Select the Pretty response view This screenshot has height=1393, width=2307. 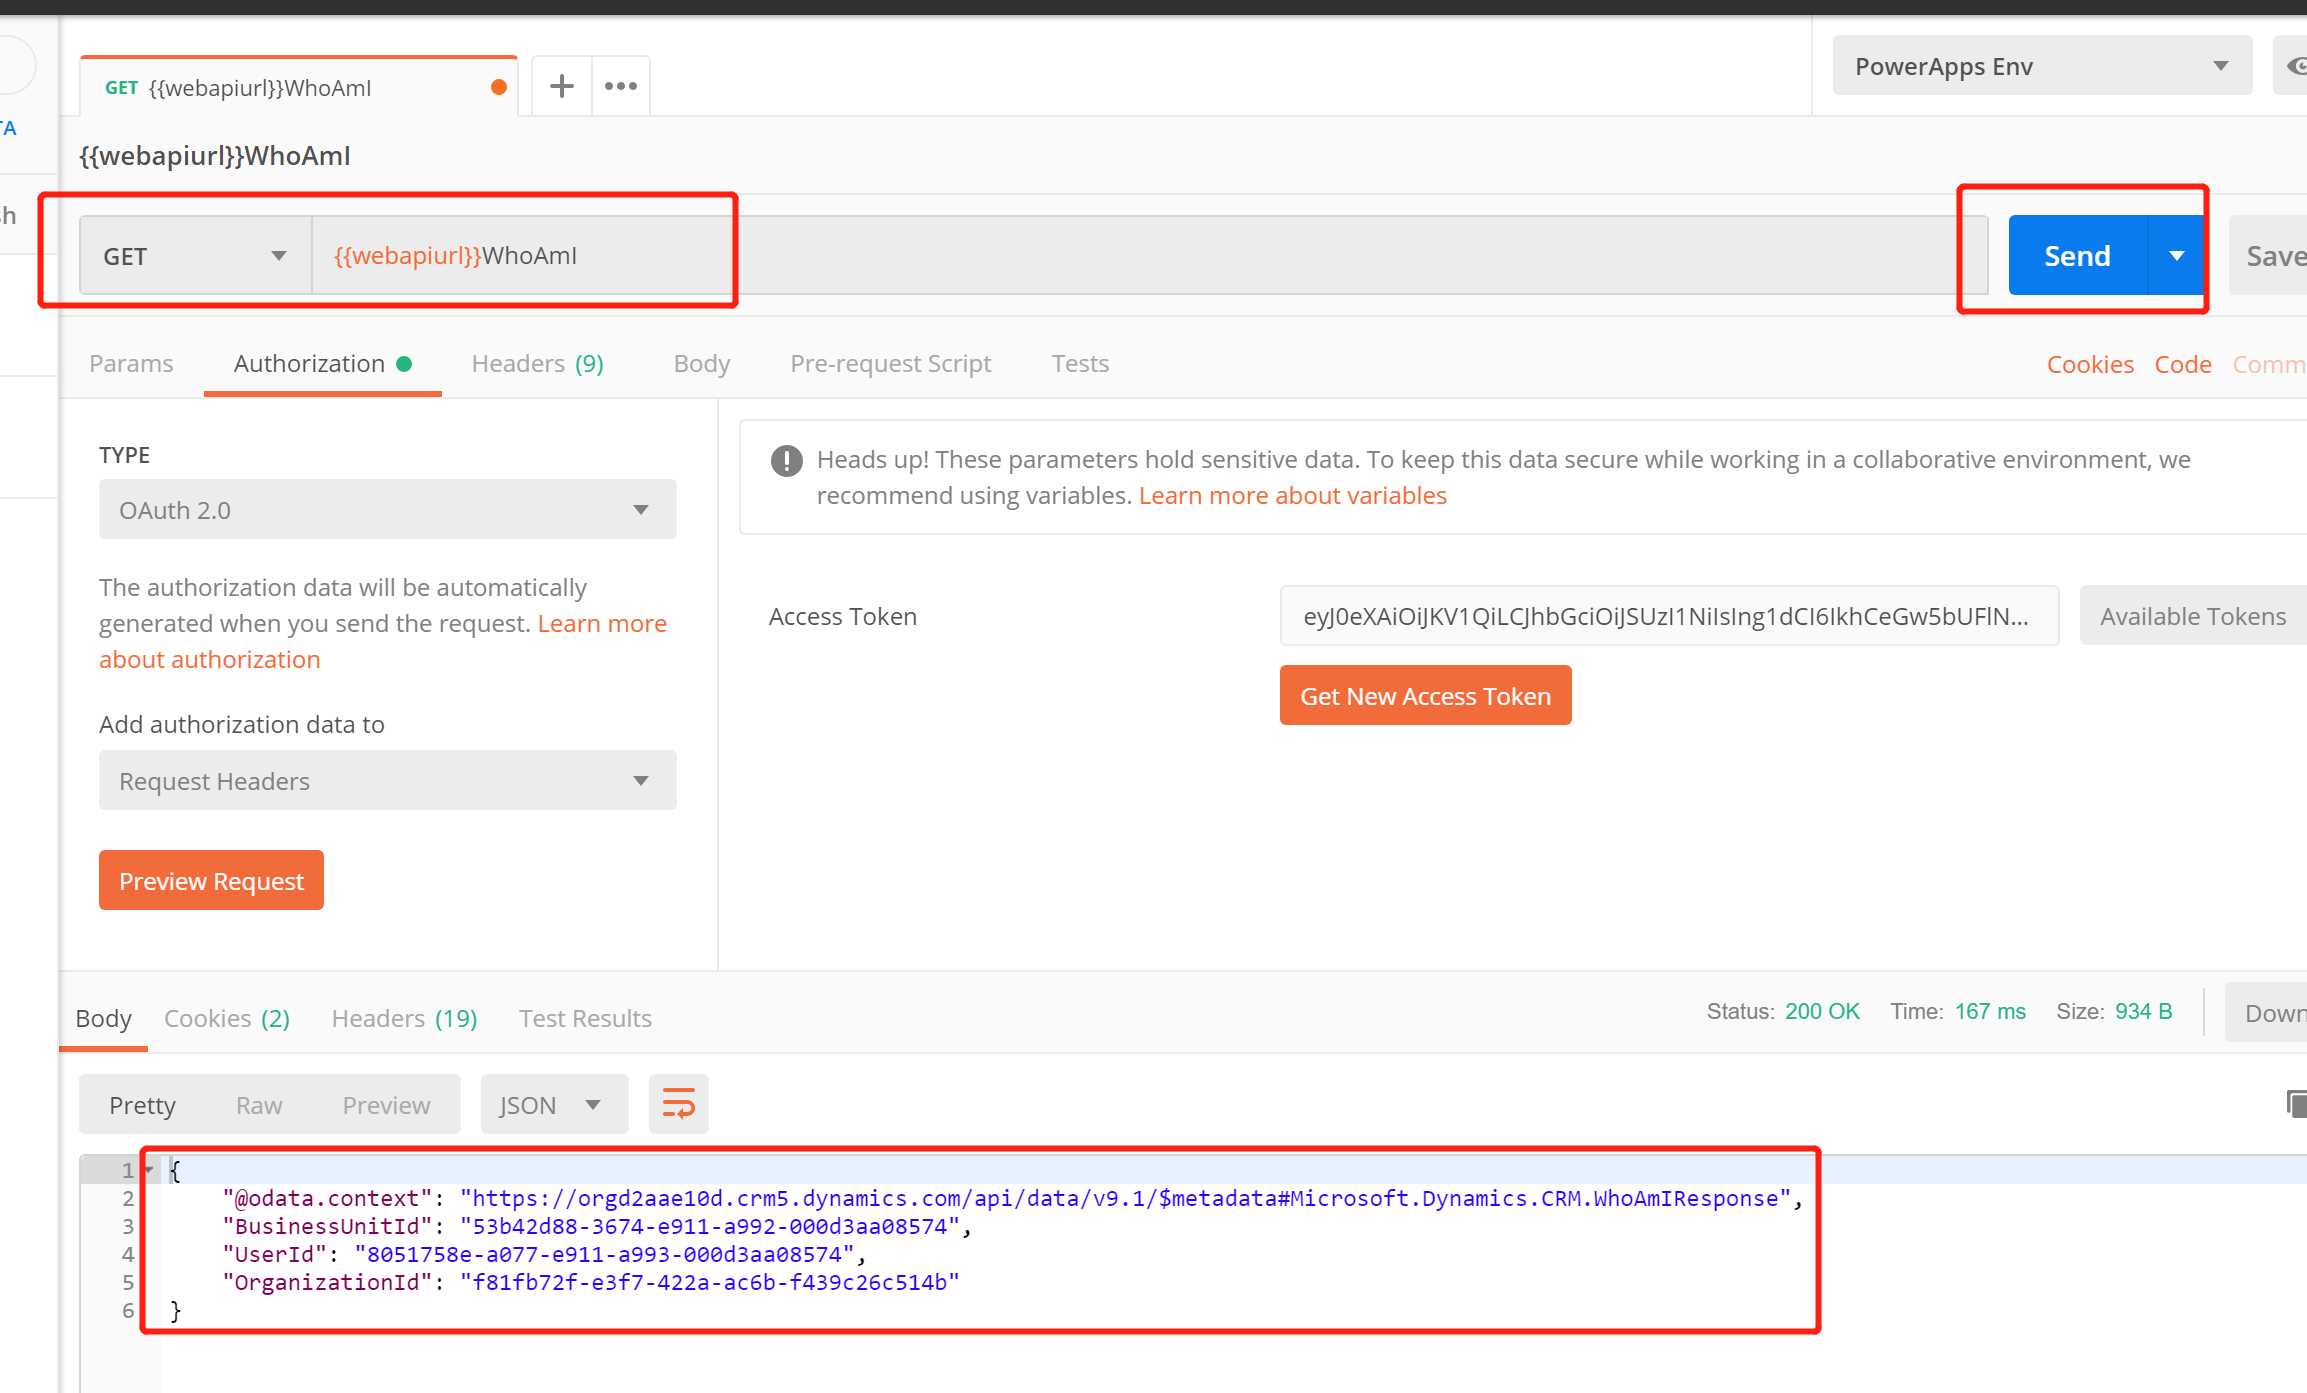(143, 1105)
